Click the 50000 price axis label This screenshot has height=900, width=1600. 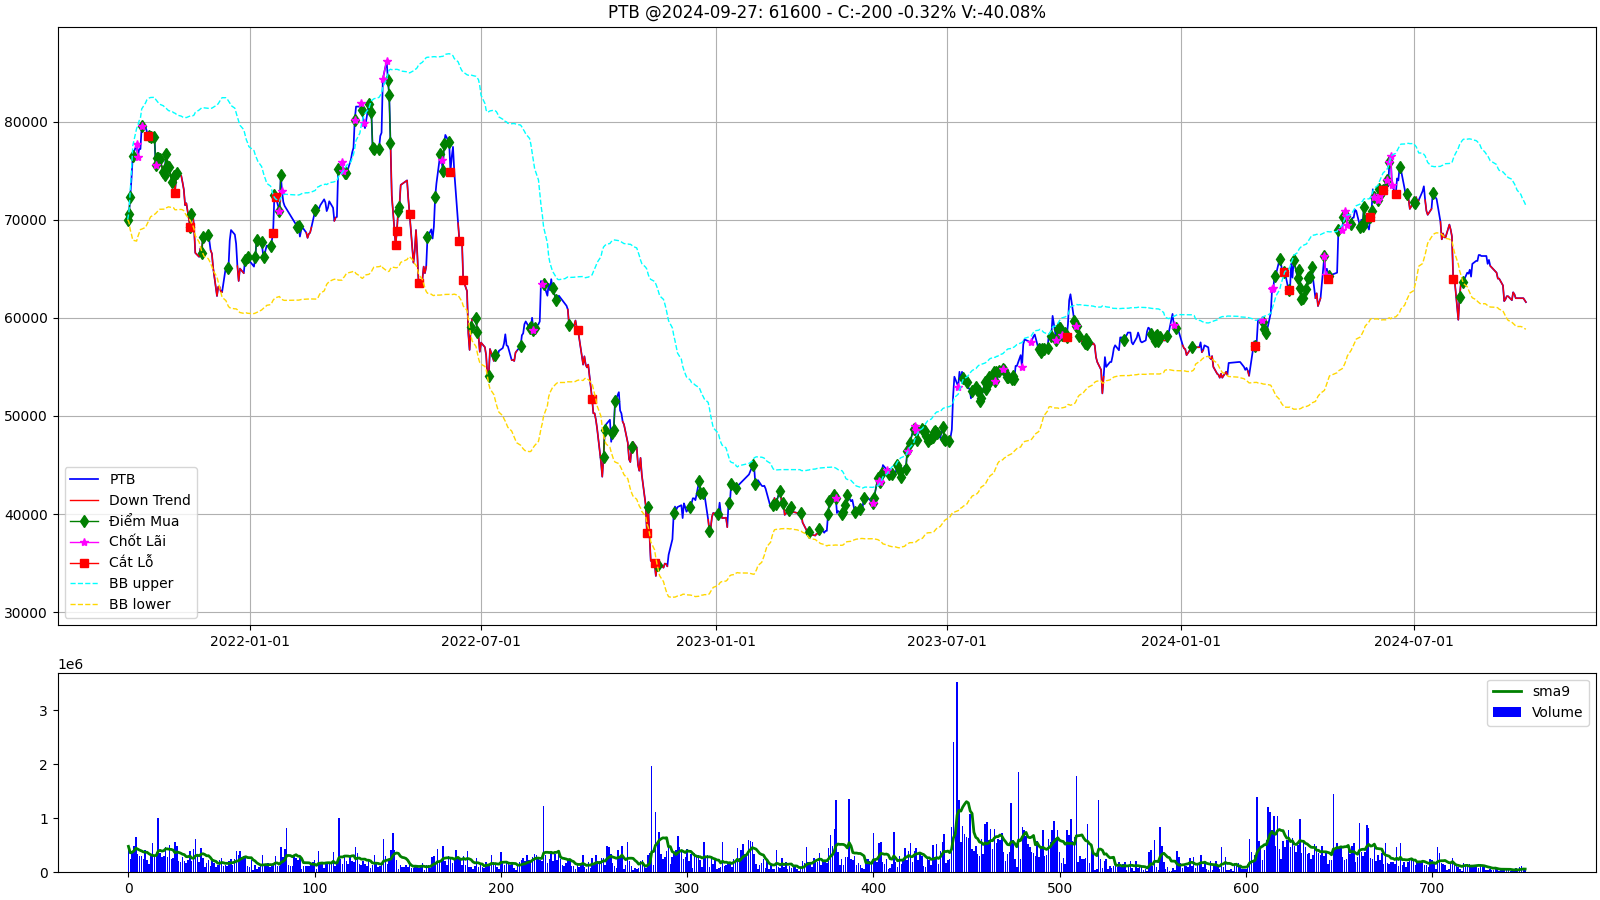(x=26, y=416)
